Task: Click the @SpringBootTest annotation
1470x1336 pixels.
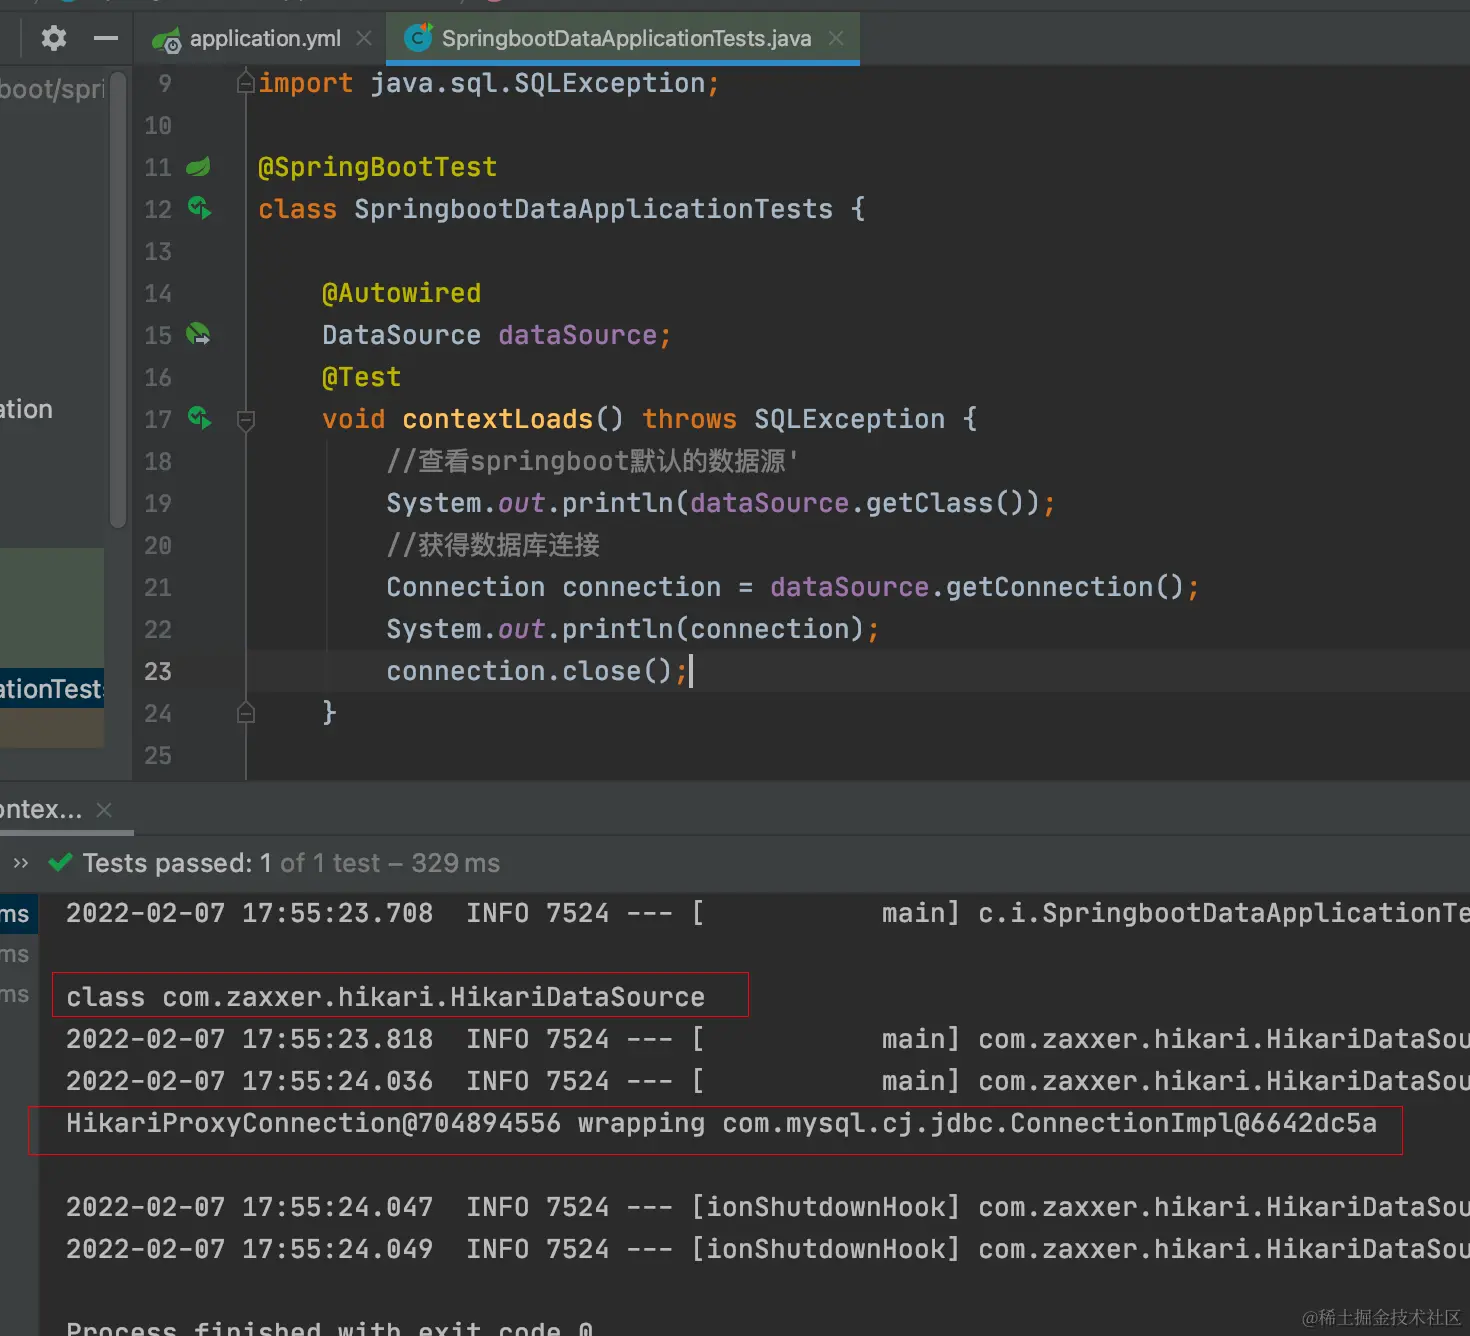Action: pos(377,167)
